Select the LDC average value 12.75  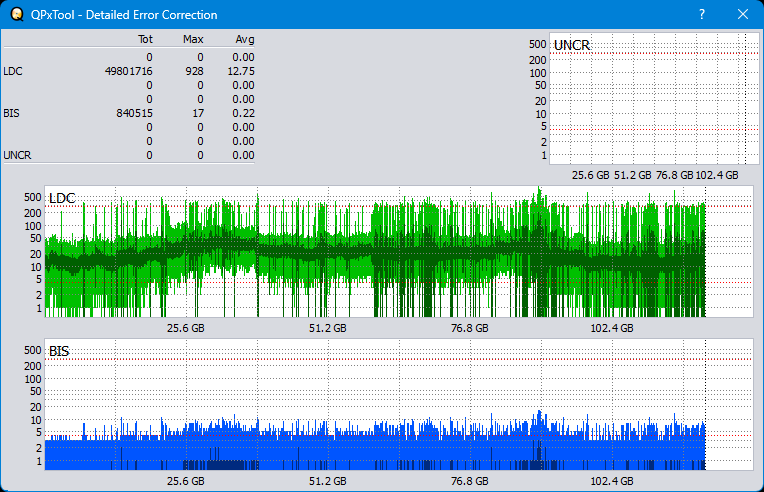(x=241, y=71)
